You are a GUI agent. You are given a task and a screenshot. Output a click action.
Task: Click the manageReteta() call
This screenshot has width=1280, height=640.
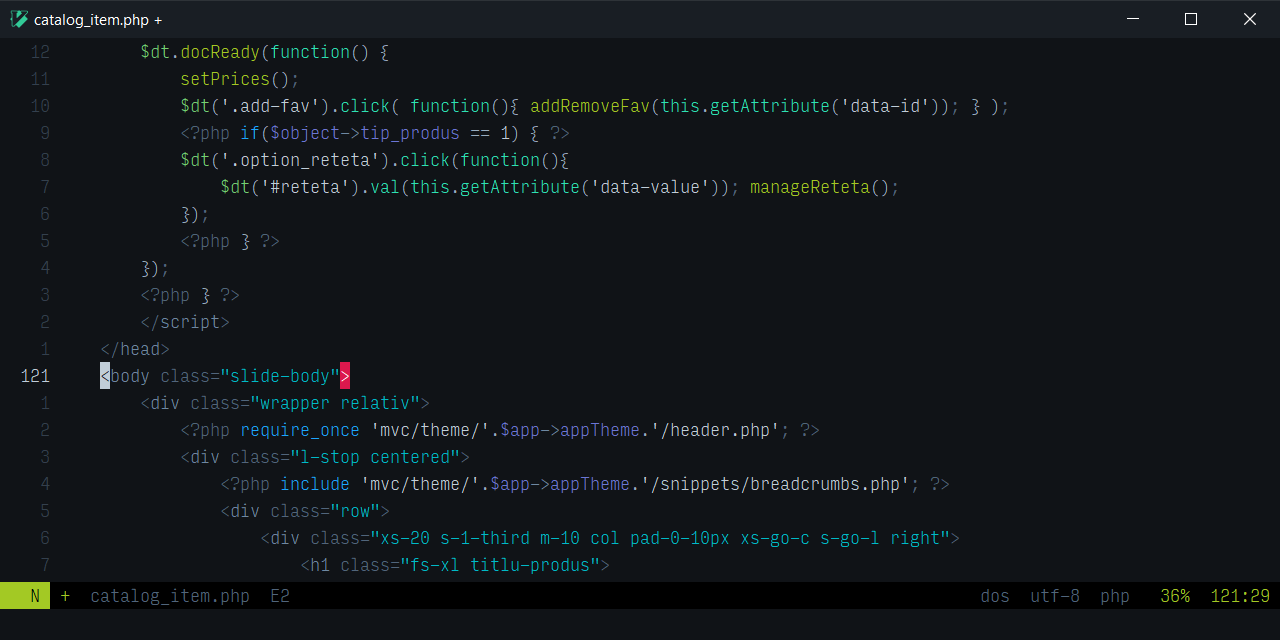pos(825,187)
